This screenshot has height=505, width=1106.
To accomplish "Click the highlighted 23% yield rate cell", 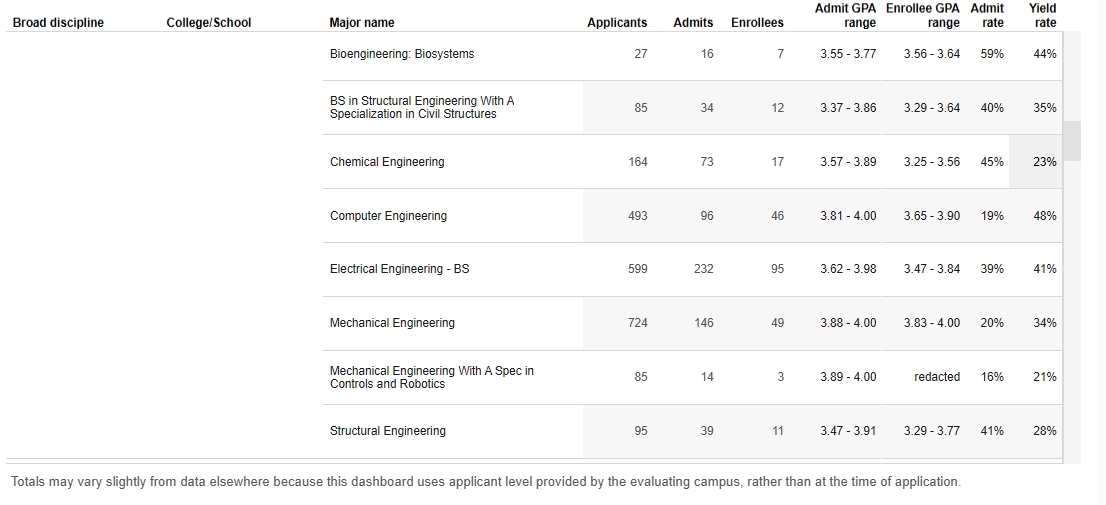I will (1044, 162).
